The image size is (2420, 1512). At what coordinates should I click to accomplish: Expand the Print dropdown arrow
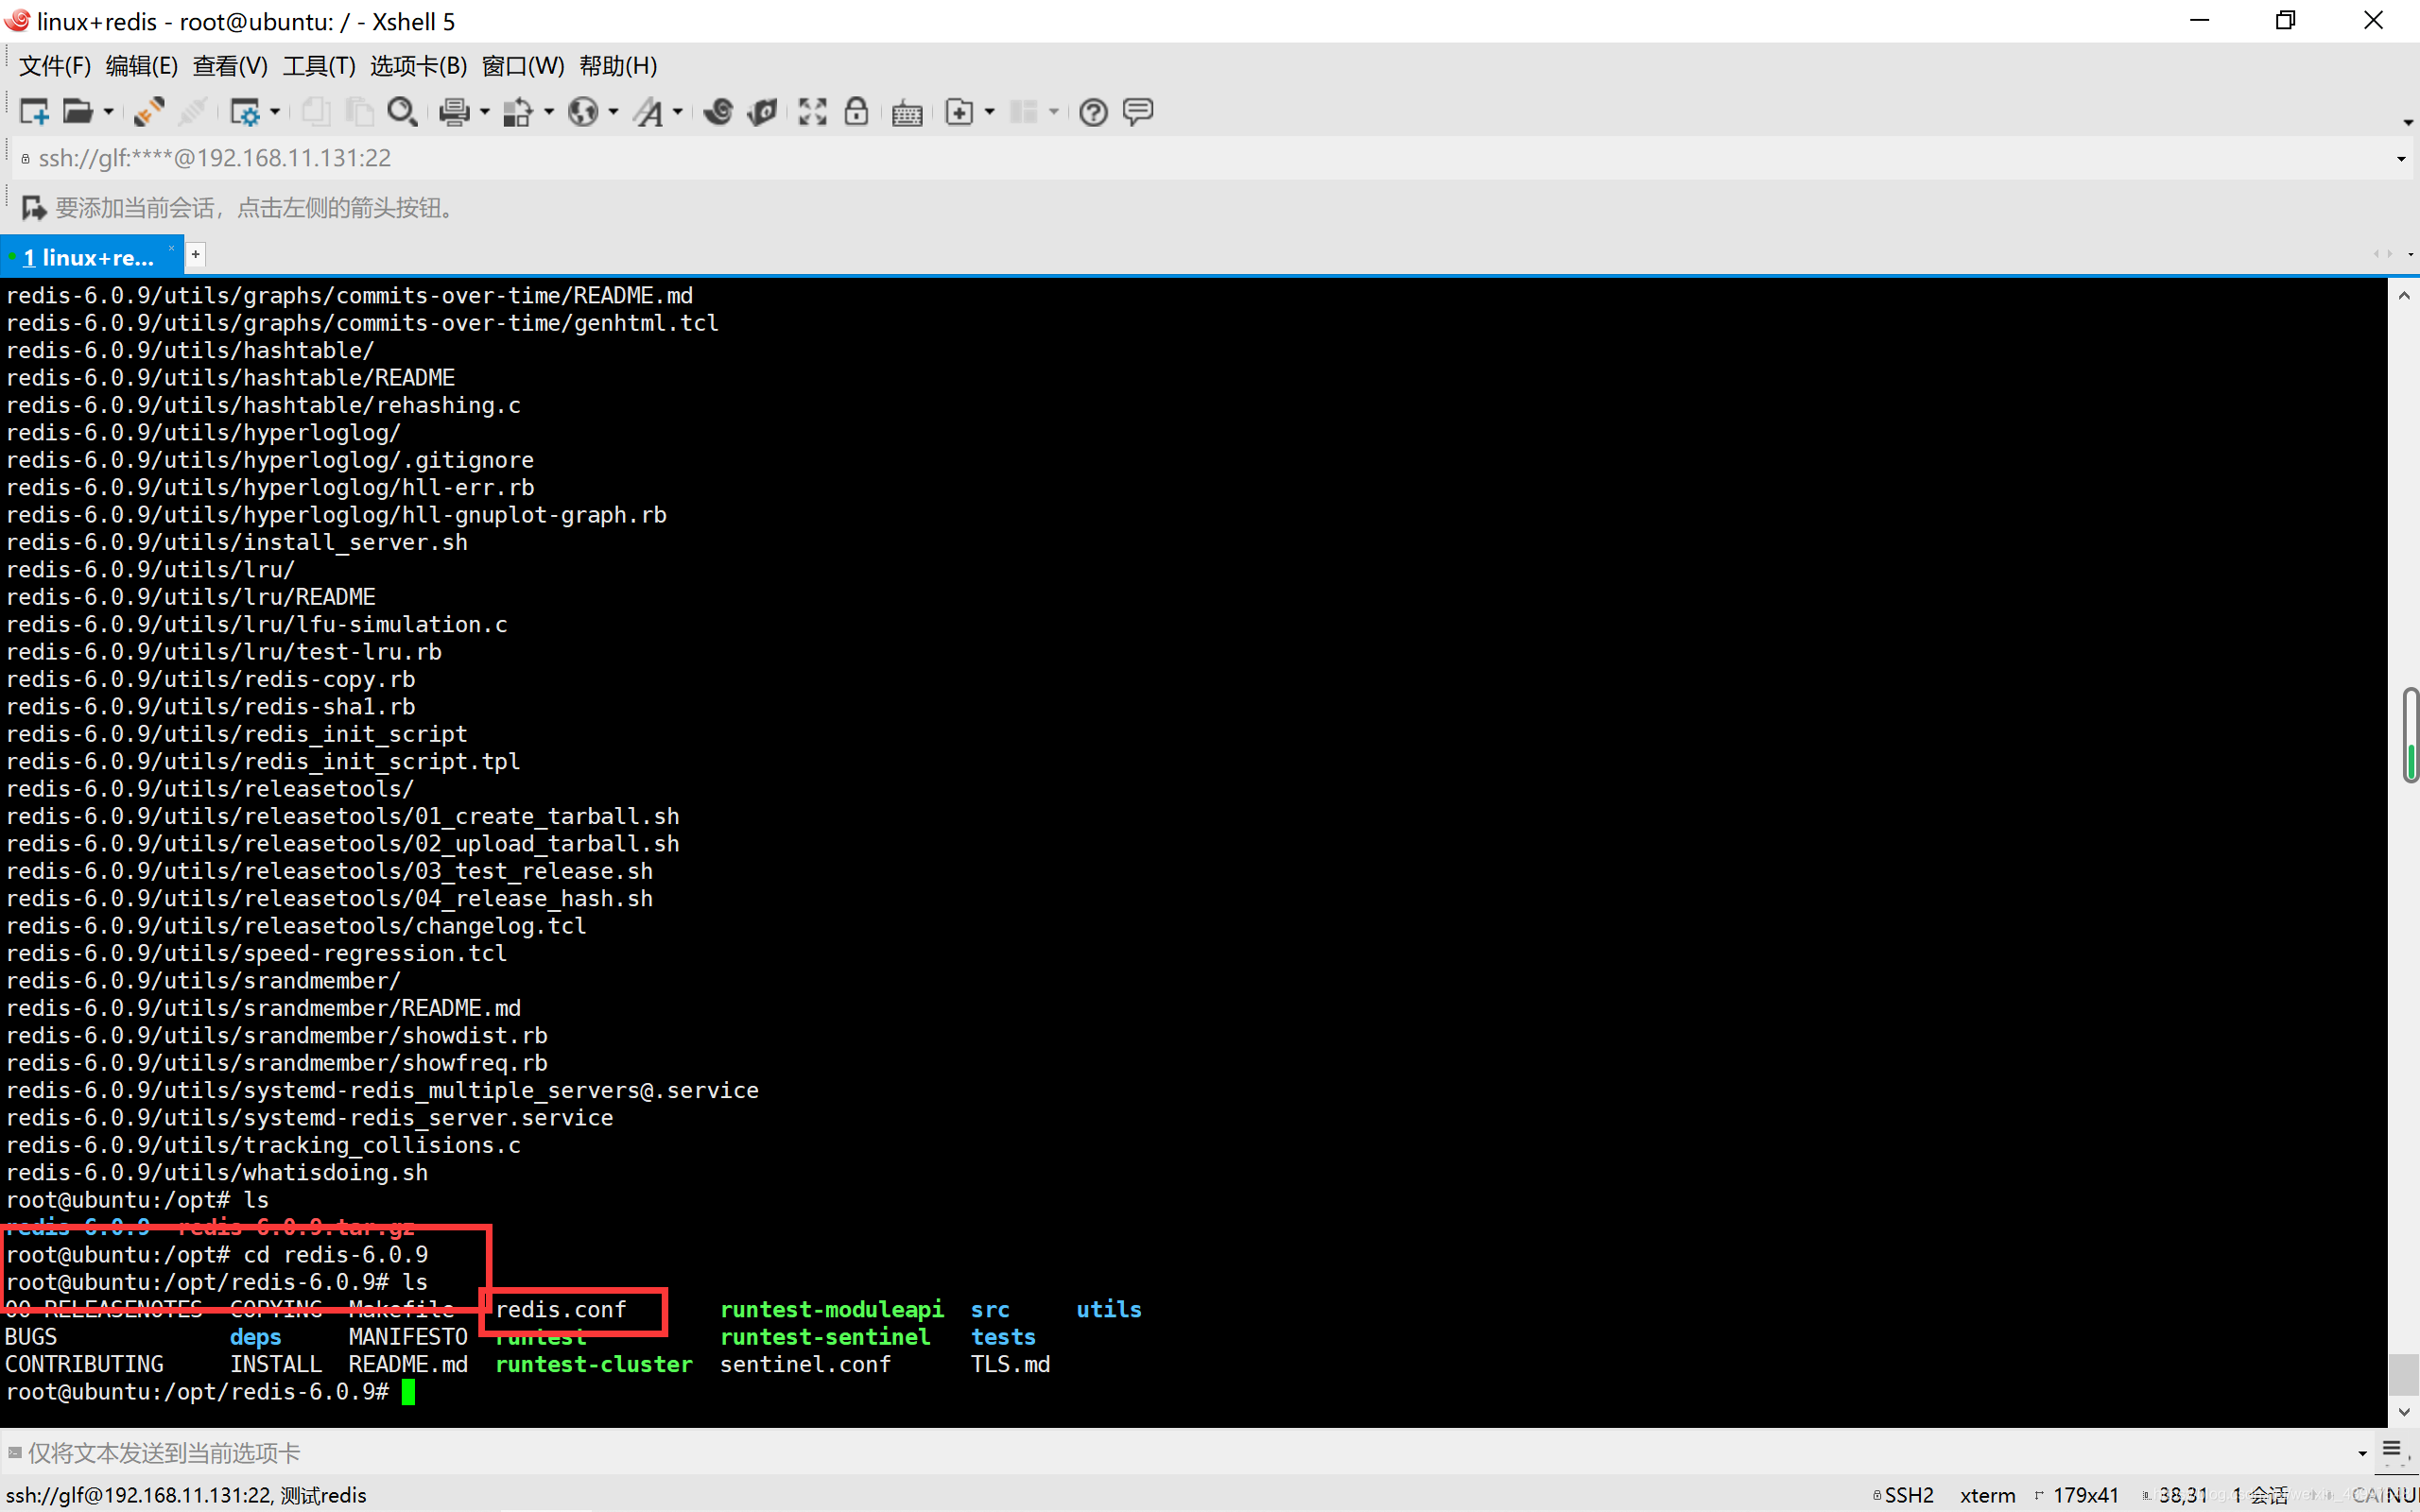(x=485, y=112)
